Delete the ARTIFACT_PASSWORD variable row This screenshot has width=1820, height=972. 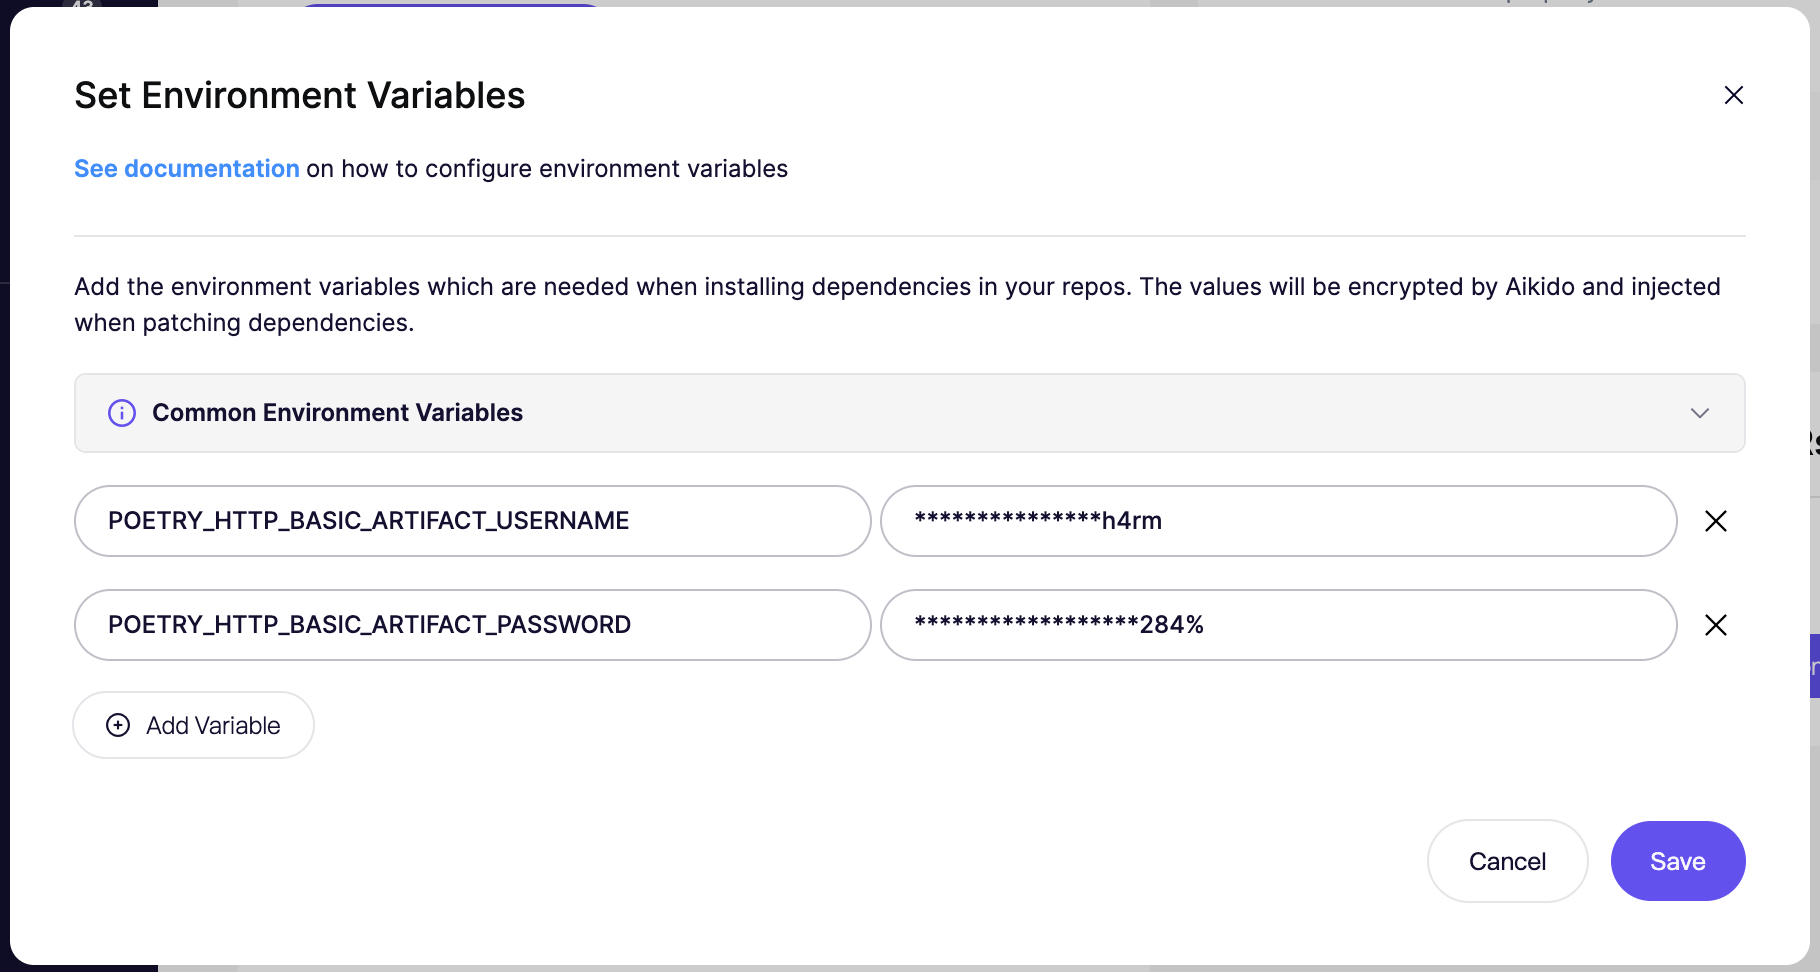(x=1715, y=625)
